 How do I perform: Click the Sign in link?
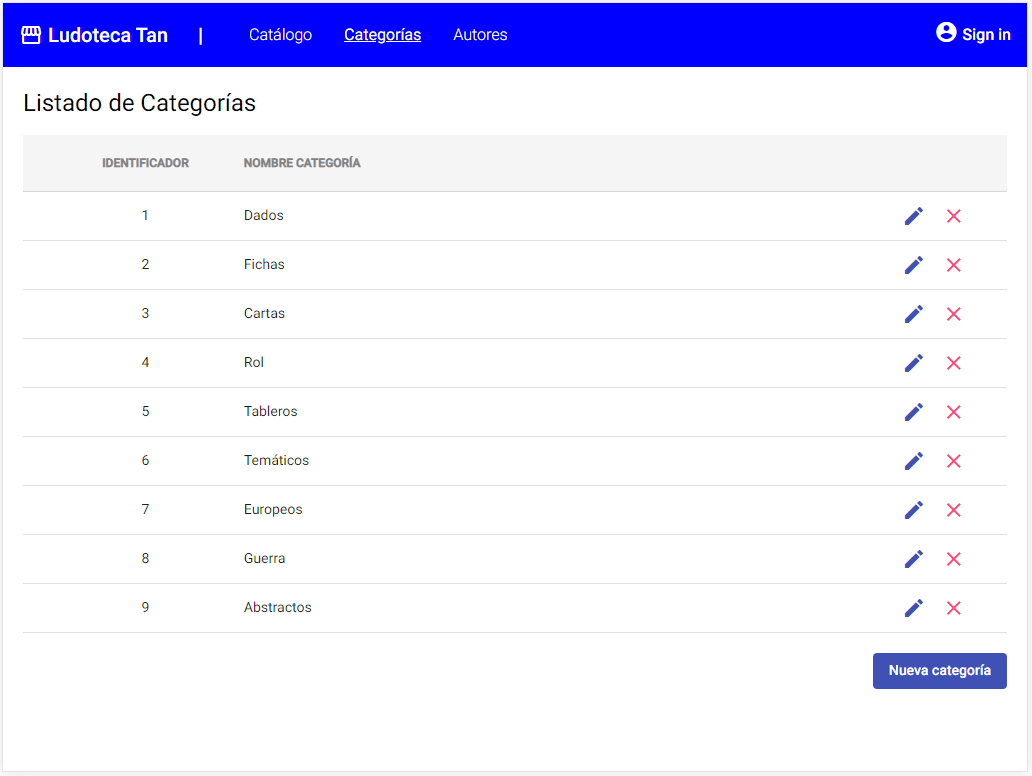[984, 33]
